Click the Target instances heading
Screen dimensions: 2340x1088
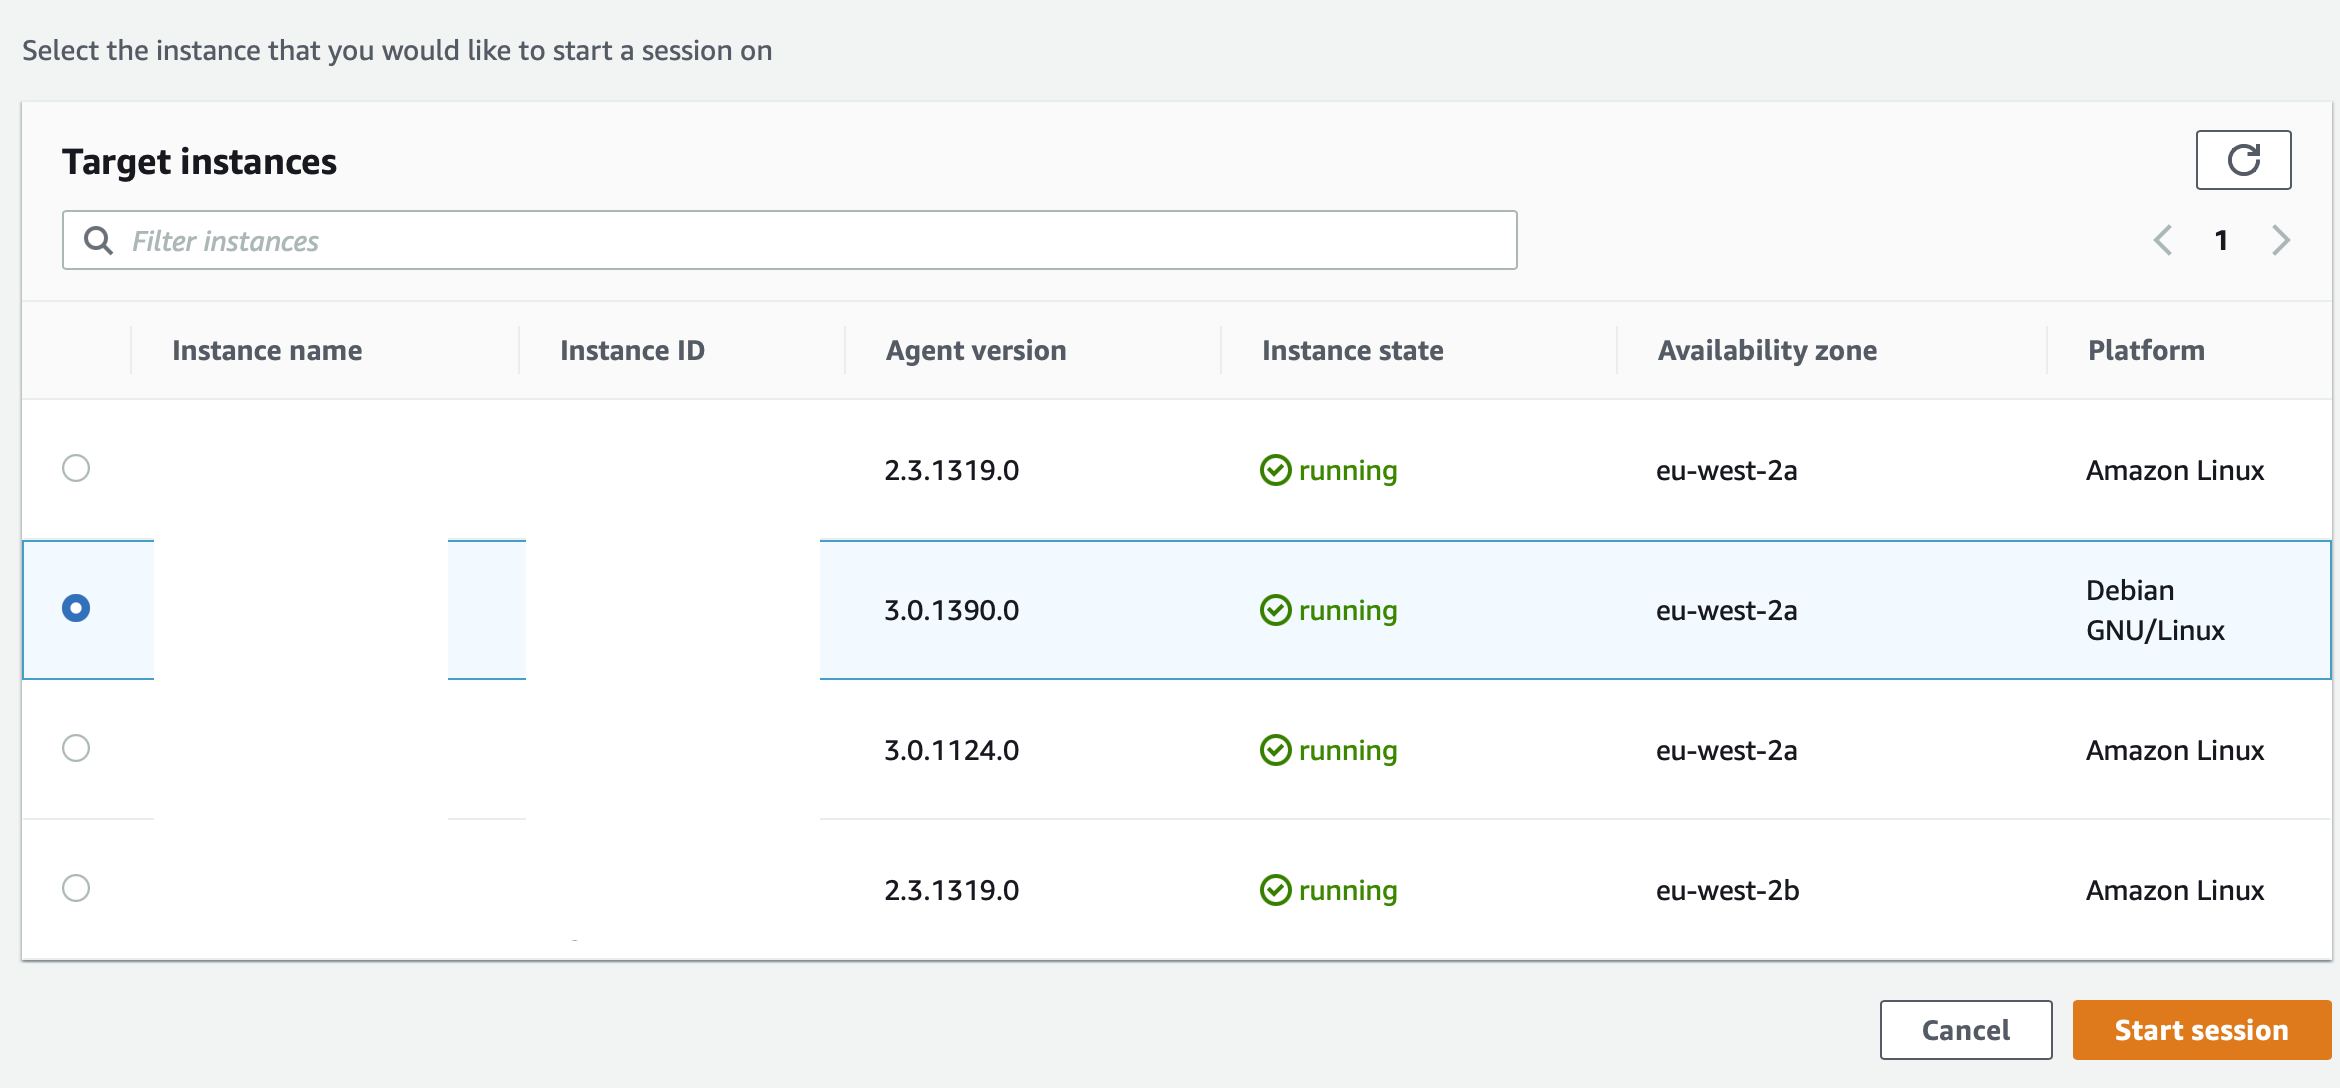tap(199, 162)
